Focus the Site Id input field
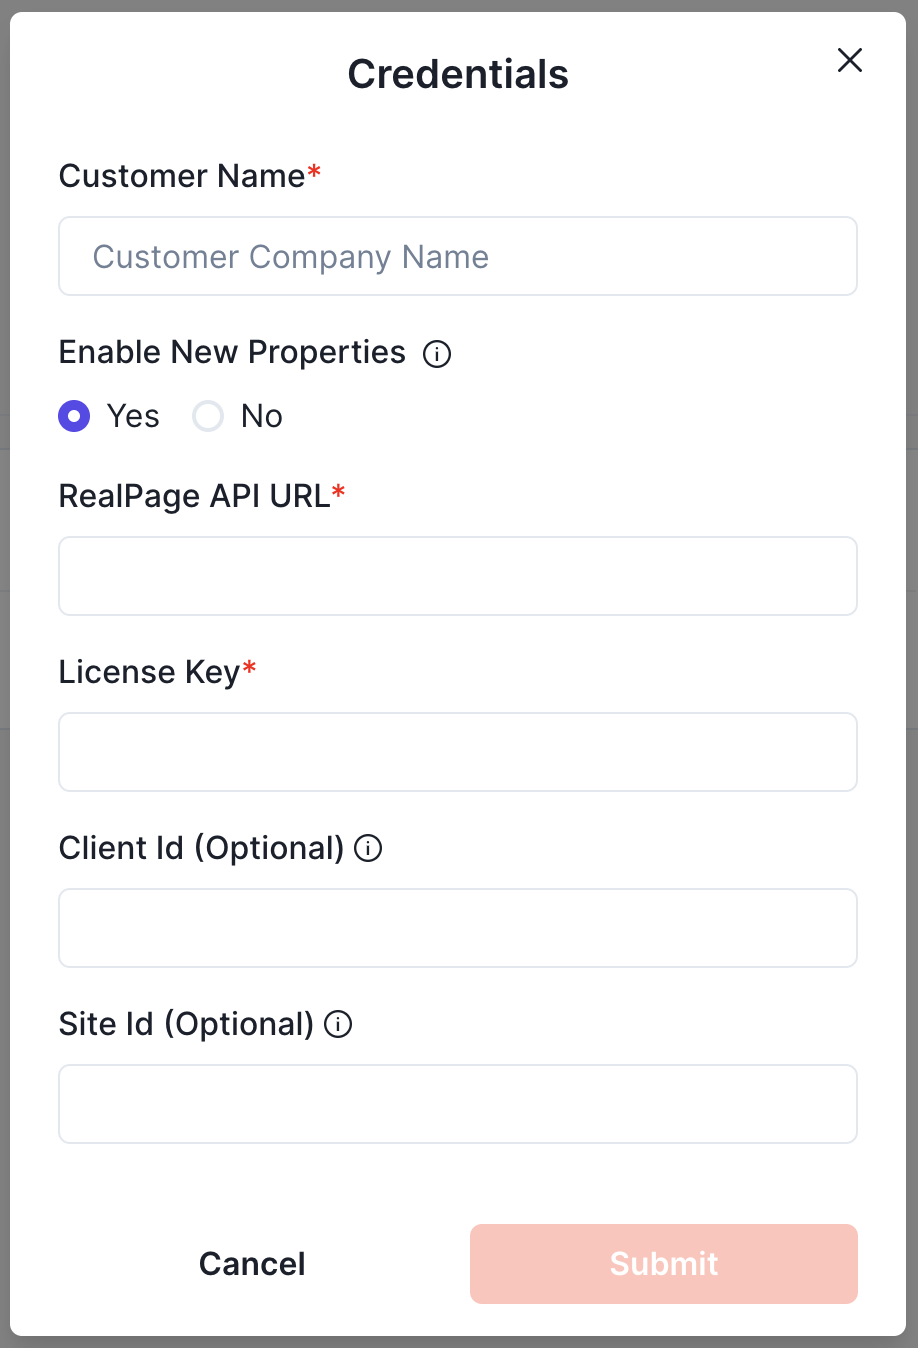918x1348 pixels. (458, 1104)
